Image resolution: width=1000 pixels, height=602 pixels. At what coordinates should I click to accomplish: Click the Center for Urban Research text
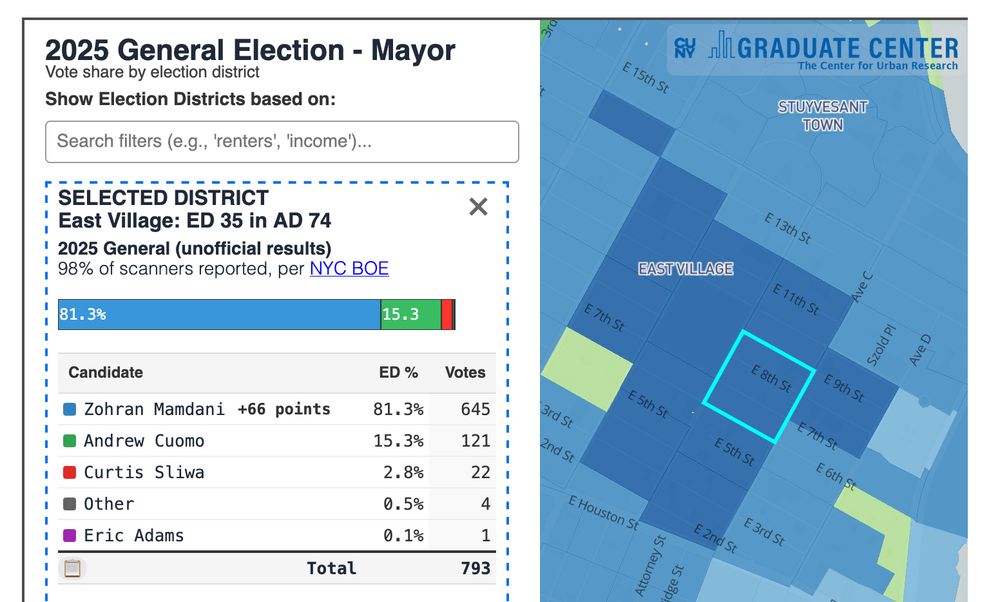pos(877,66)
